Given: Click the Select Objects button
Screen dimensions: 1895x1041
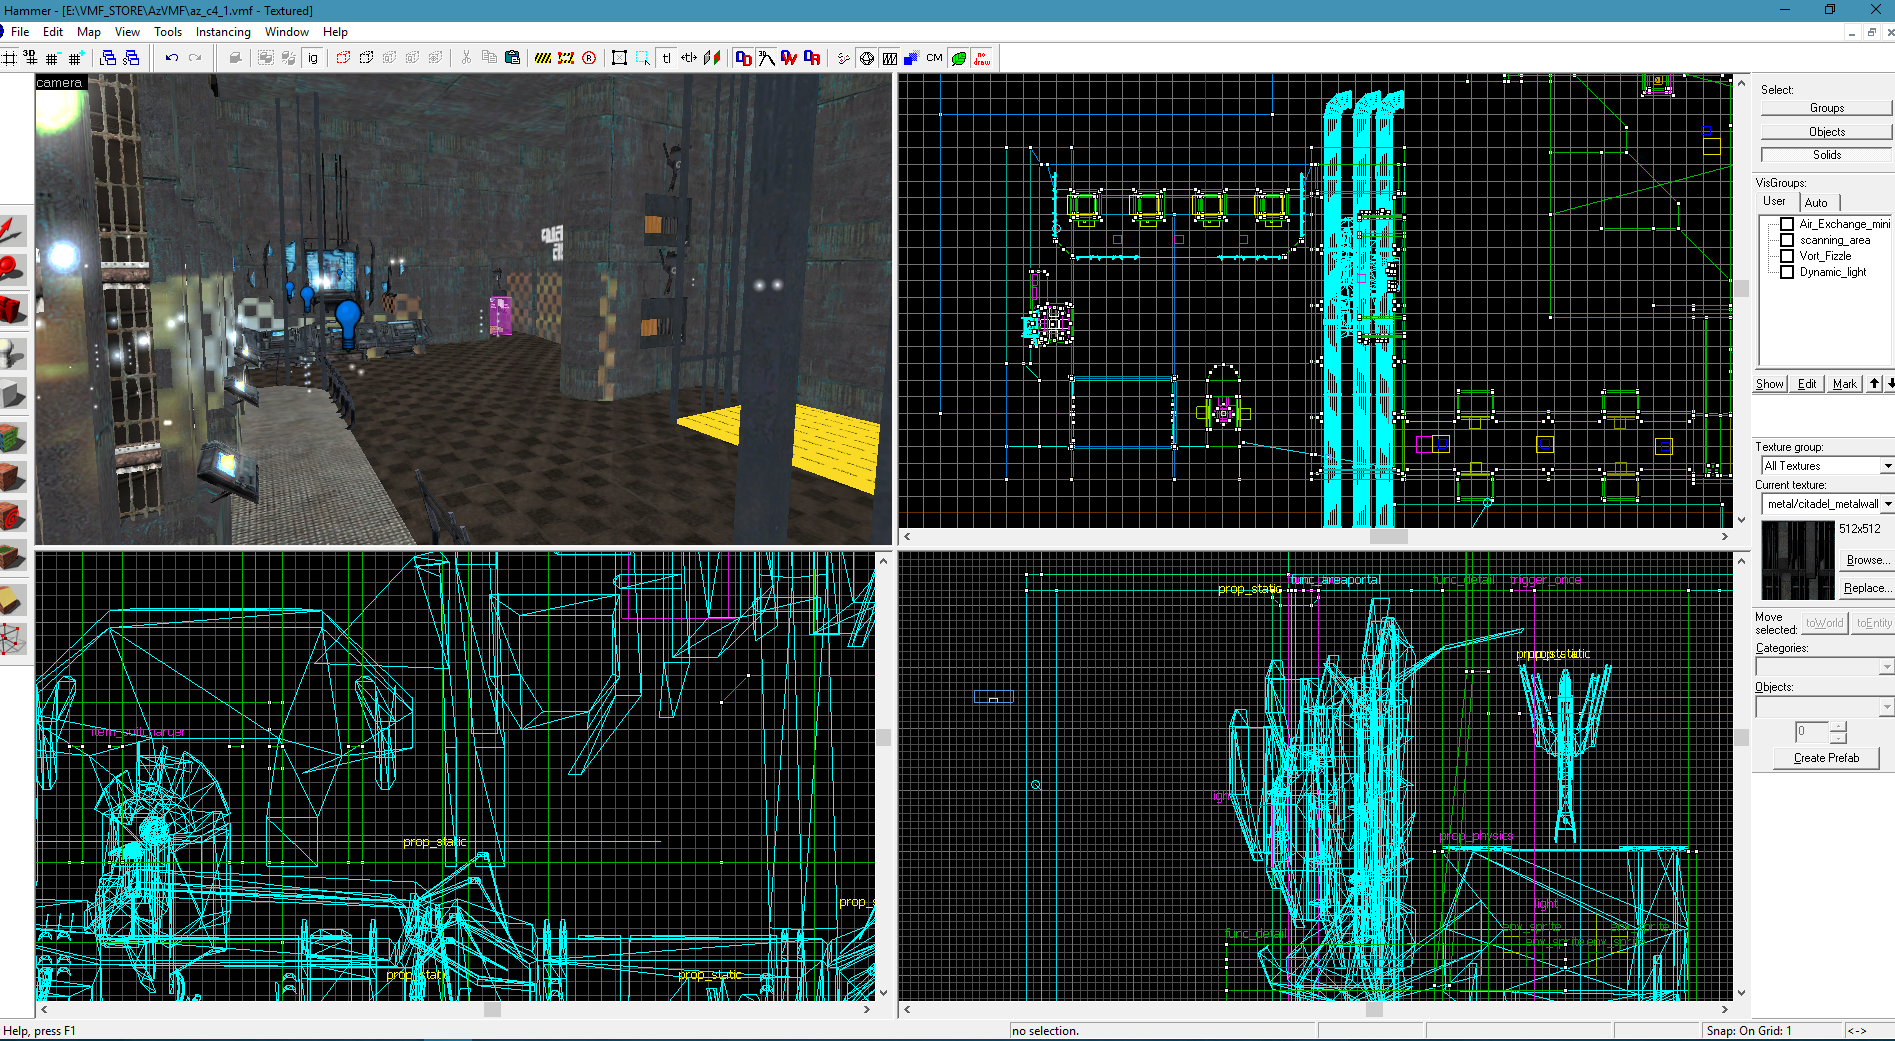Looking at the screenshot, I should click(1826, 132).
